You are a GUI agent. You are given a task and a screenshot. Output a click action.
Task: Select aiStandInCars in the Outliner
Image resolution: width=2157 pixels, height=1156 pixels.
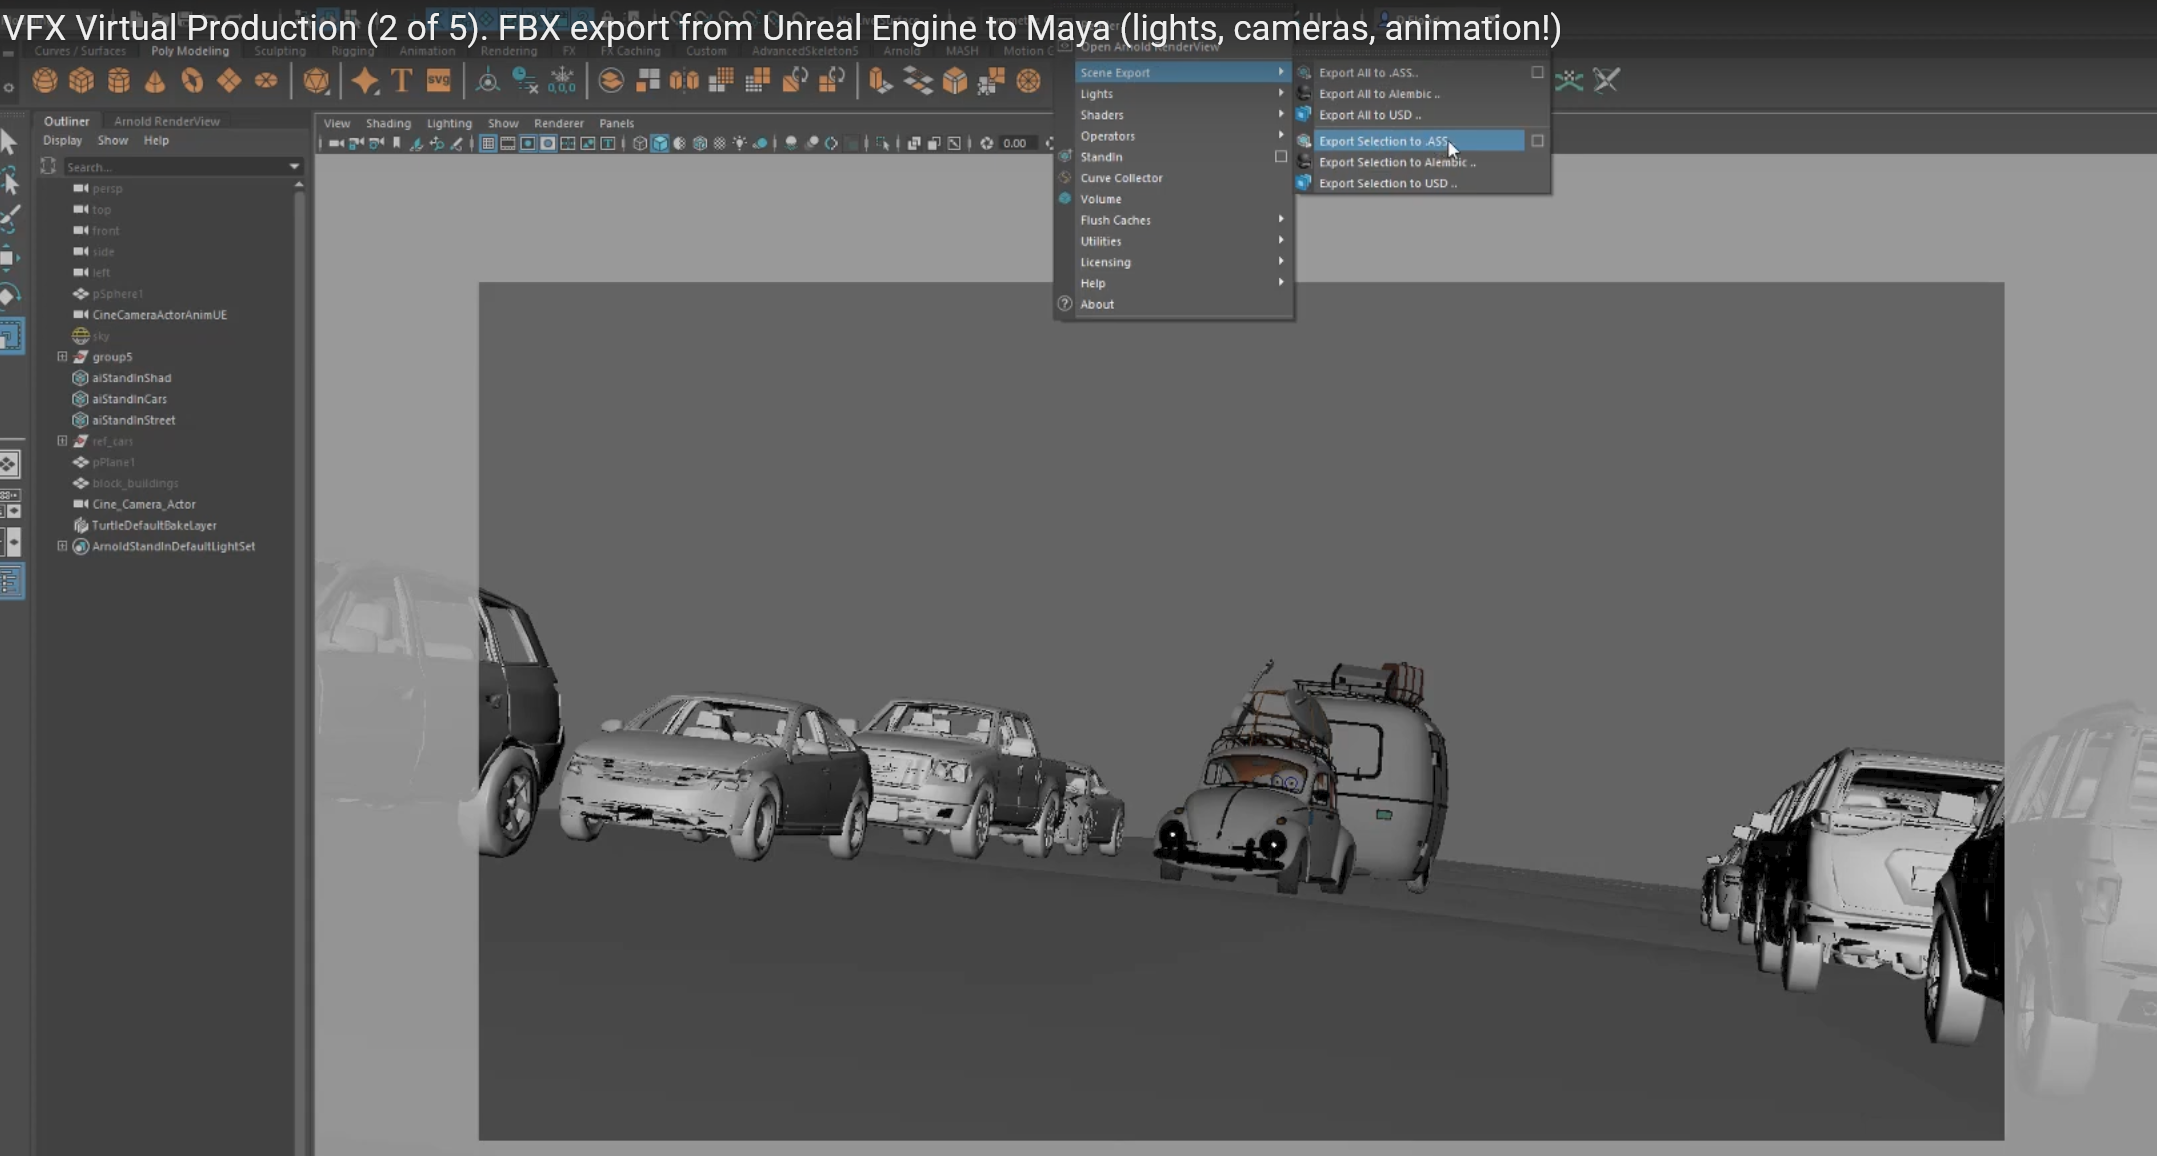129,399
